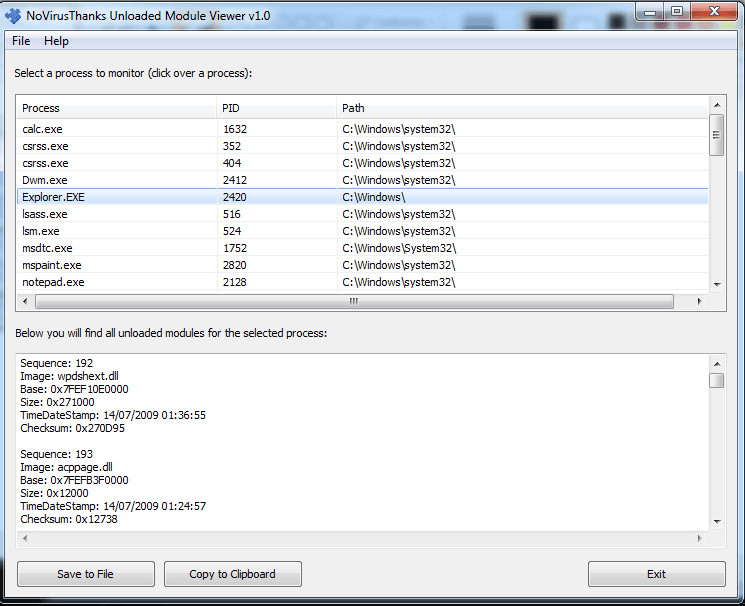Click PID value 2412
Viewport: 745px width, 606px height.
point(235,180)
